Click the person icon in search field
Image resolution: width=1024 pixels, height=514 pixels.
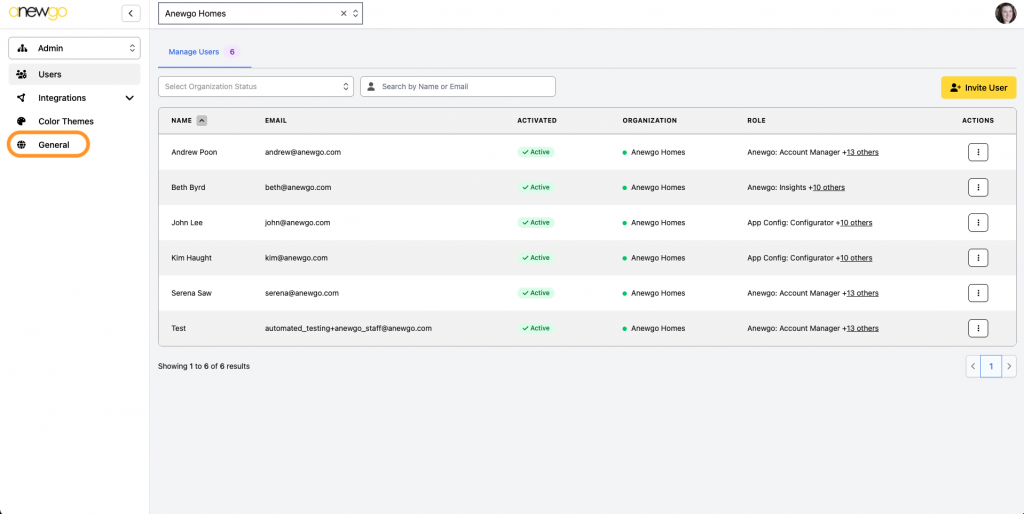pos(371,86)
